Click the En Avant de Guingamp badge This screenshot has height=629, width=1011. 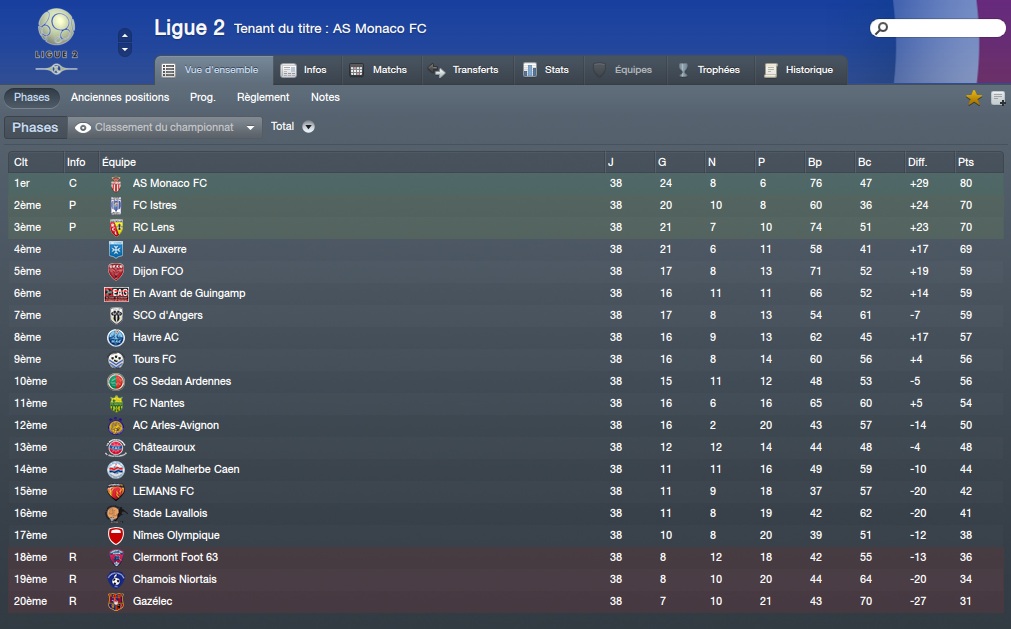click(116, 294)
